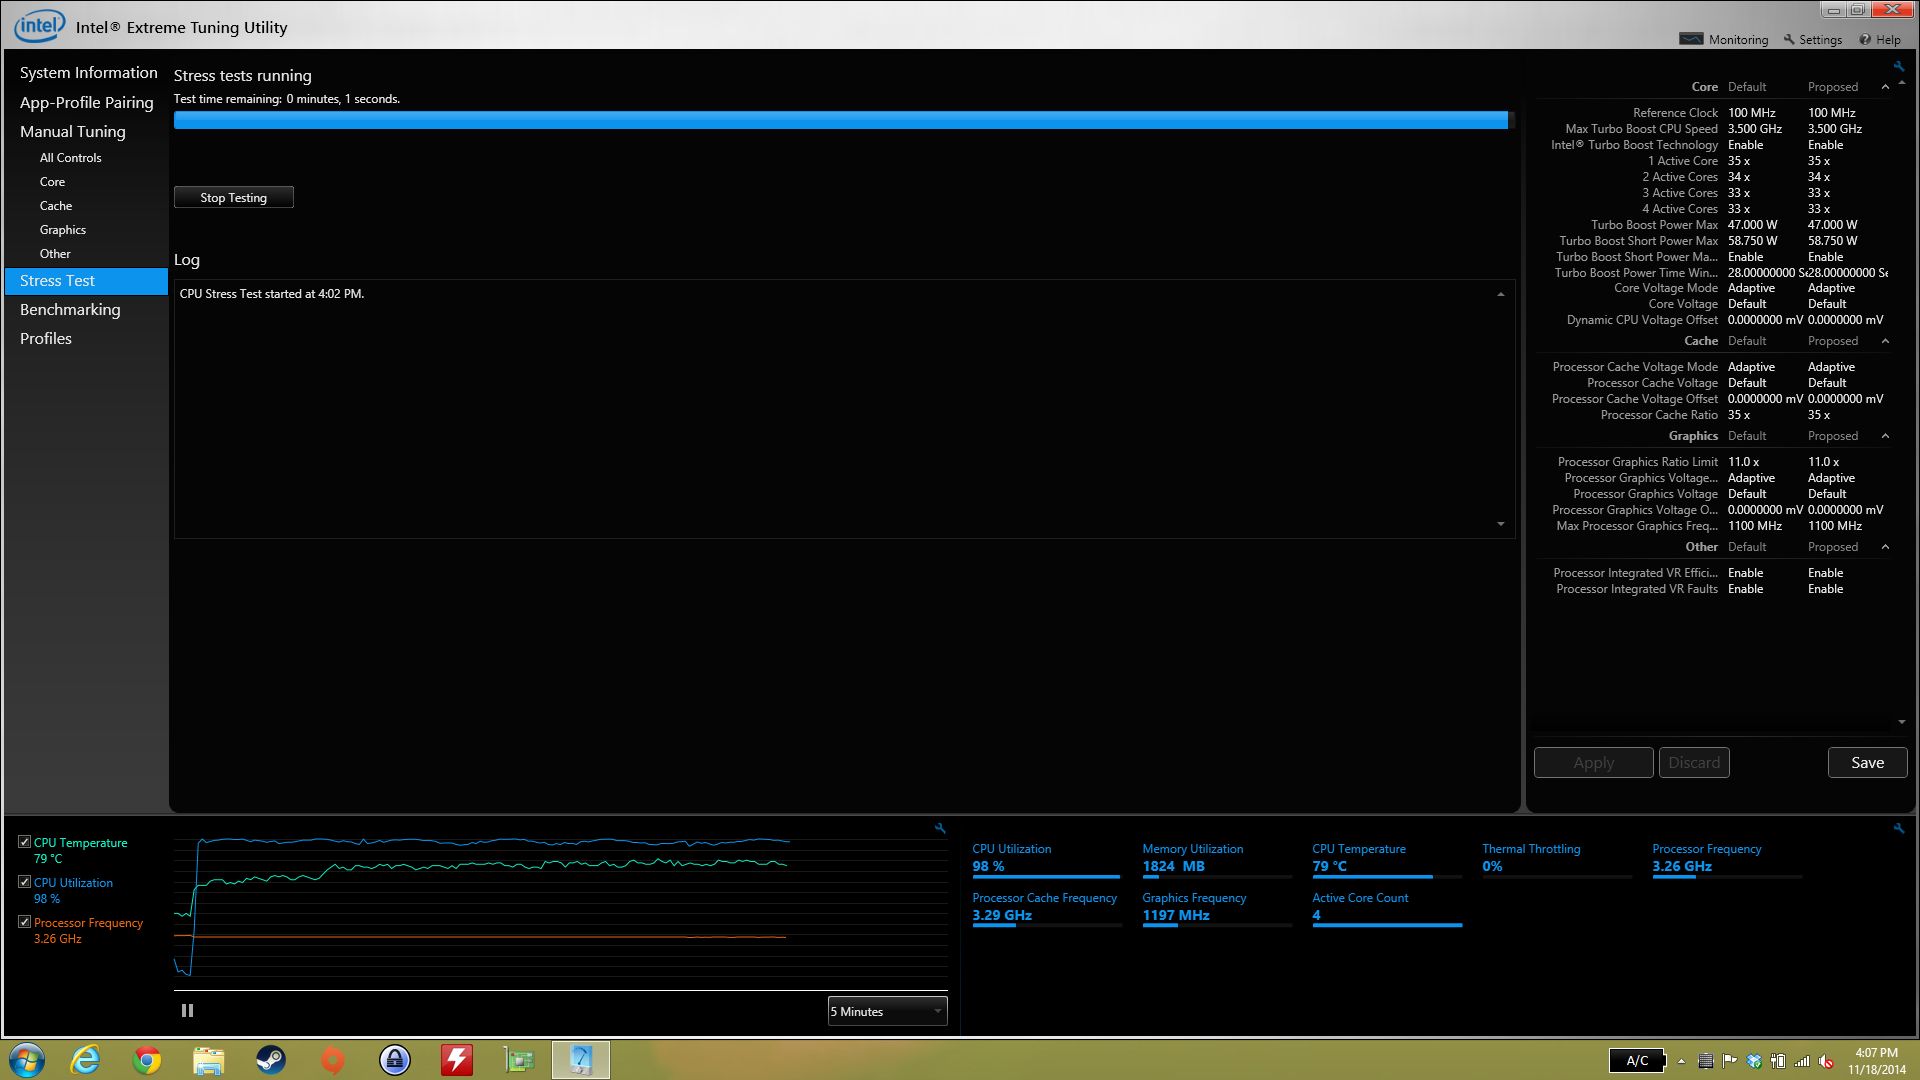This screenshot has height=1080, width=1920.
Task: Pause the monitoring graph
Action: pyautogui.click(x=187, y=1011)
